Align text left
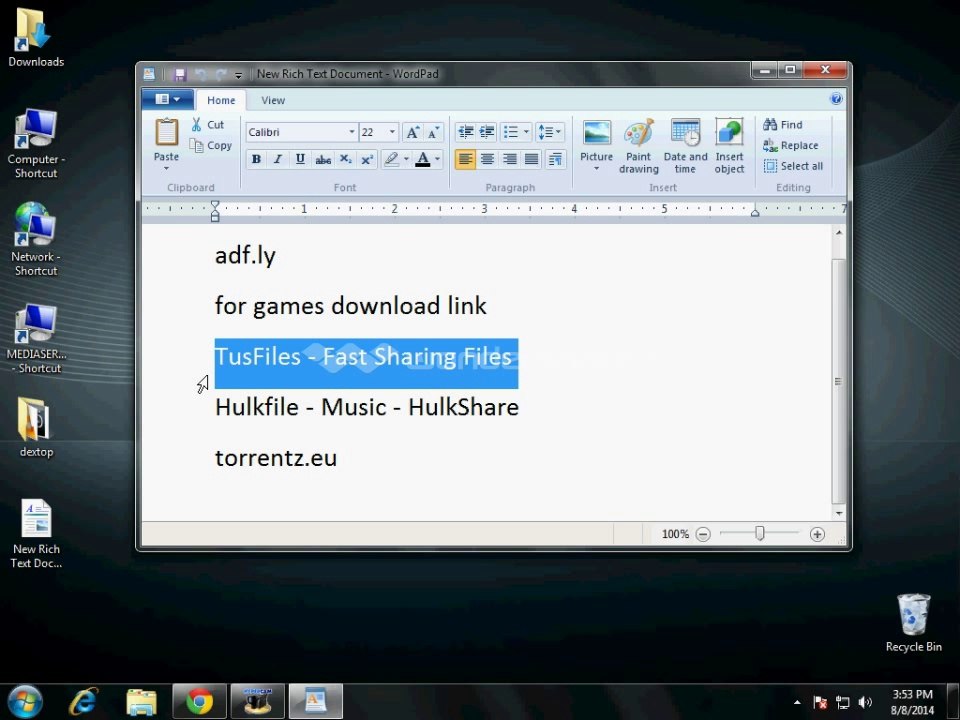This screenshot has width=960, height=720. click(x=465, y=159)
